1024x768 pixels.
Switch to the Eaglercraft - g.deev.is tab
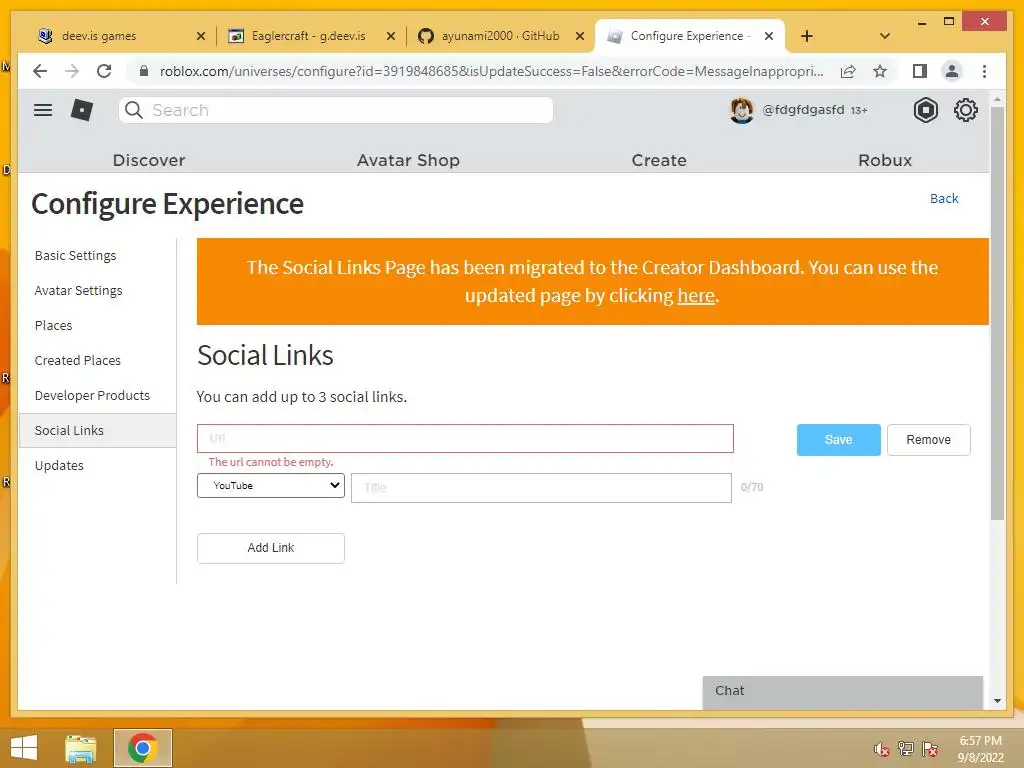pyautogui.click(x=310, y=36)
